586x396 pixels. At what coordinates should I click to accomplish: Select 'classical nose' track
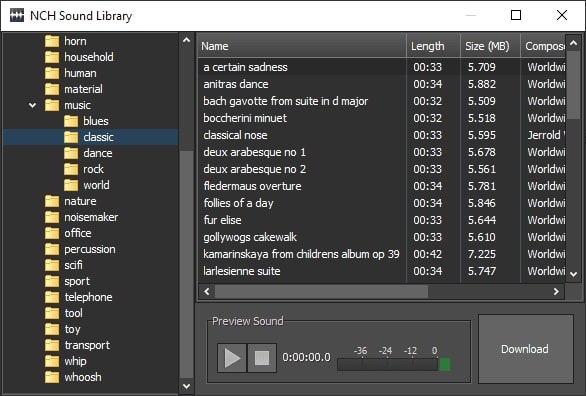point(381,135)
